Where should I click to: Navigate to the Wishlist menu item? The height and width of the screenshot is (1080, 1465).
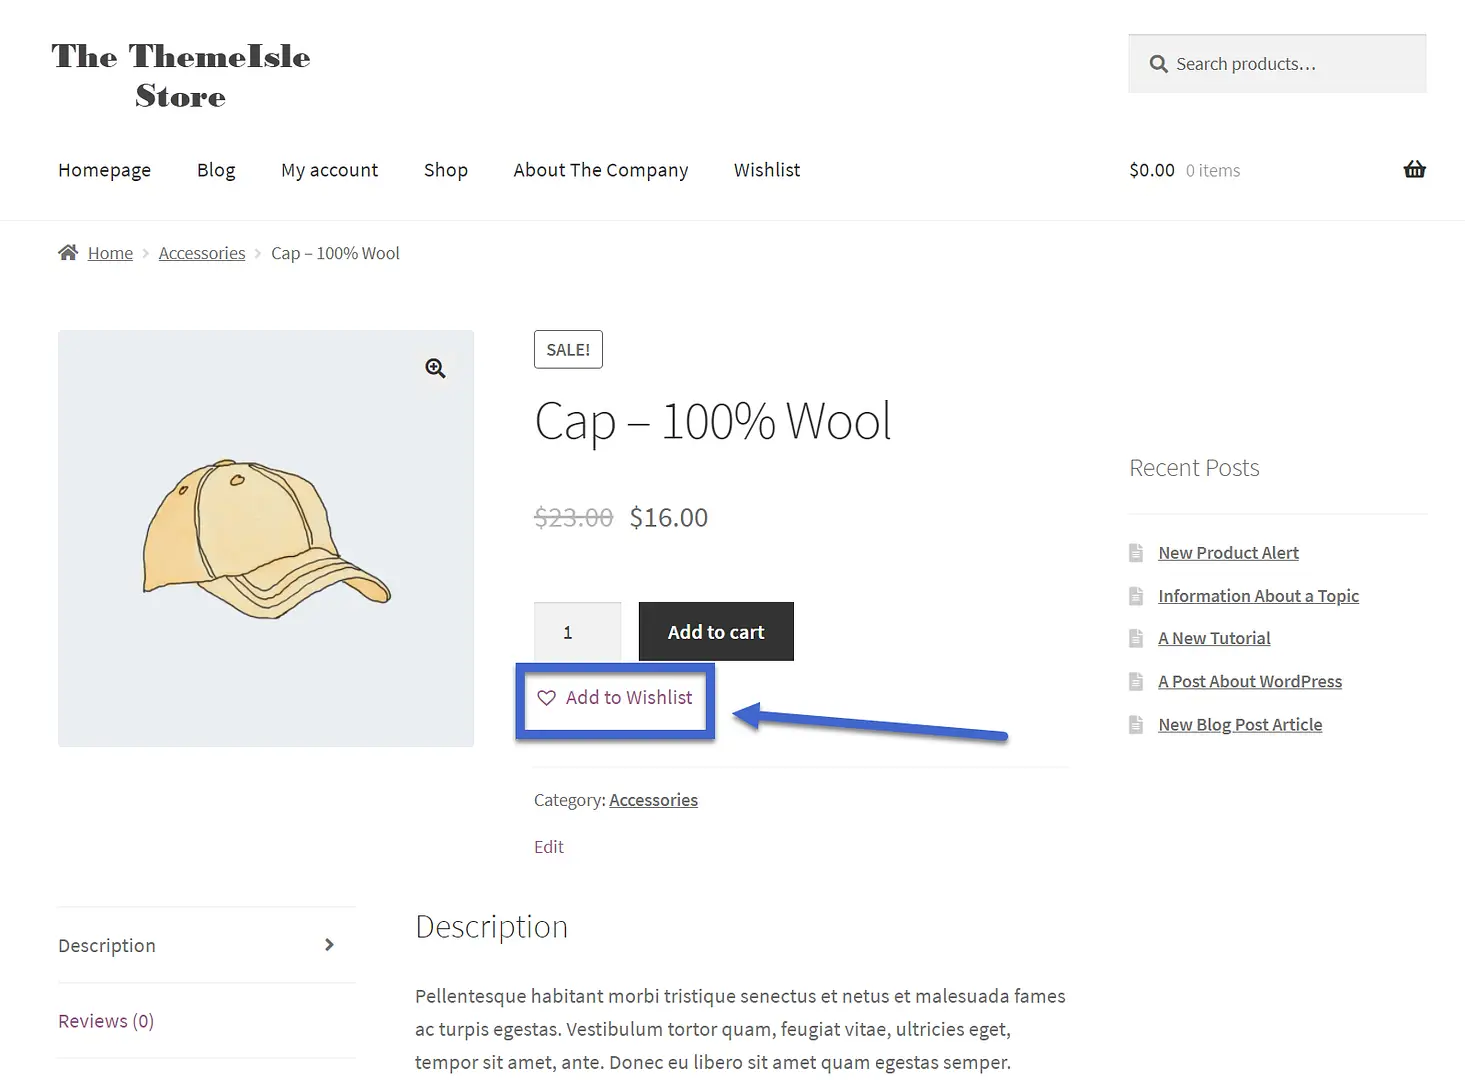tap(766, 170)
